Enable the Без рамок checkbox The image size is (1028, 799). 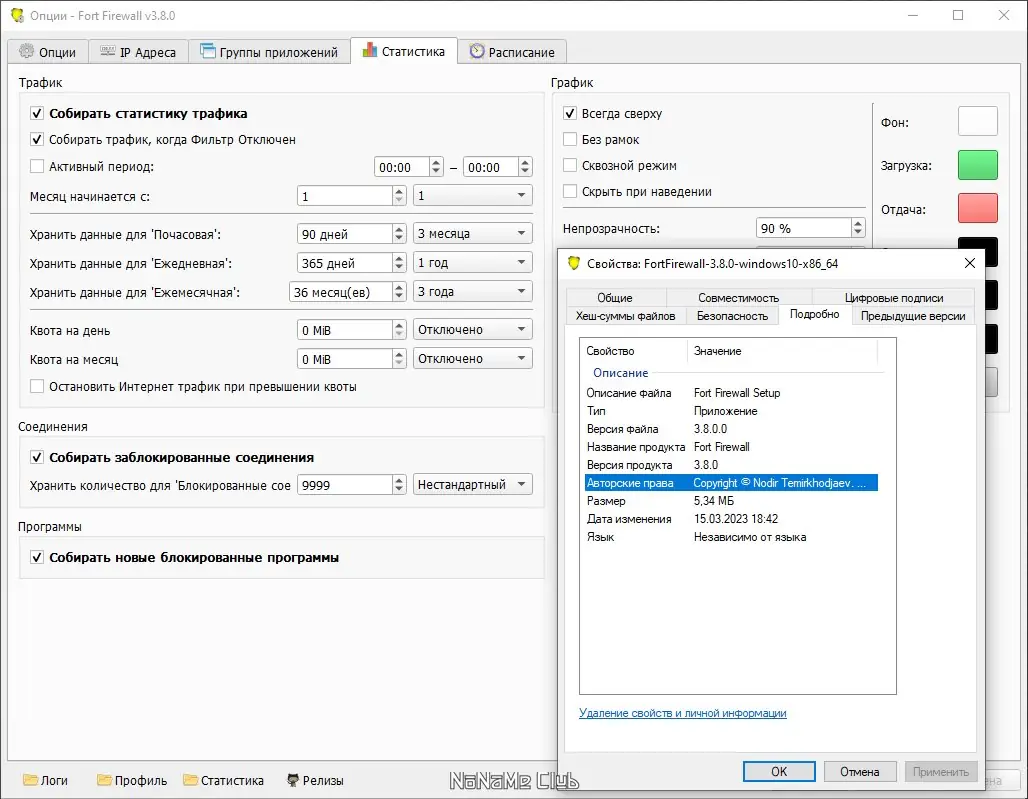(x=570, y=140)
